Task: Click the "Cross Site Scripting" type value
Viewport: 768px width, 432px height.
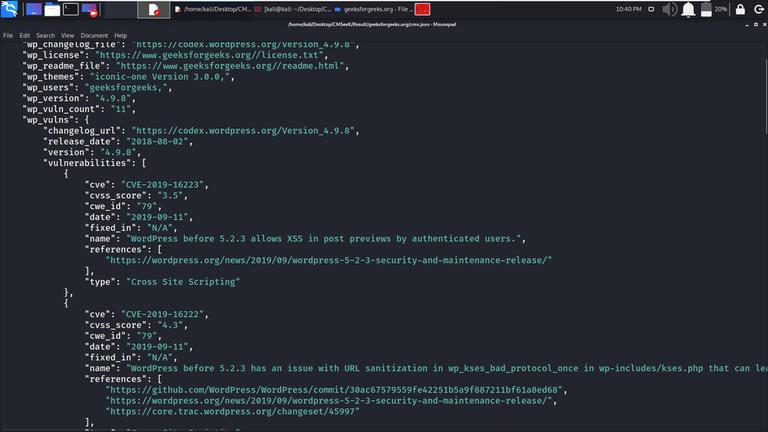Action: pos(183,282)
